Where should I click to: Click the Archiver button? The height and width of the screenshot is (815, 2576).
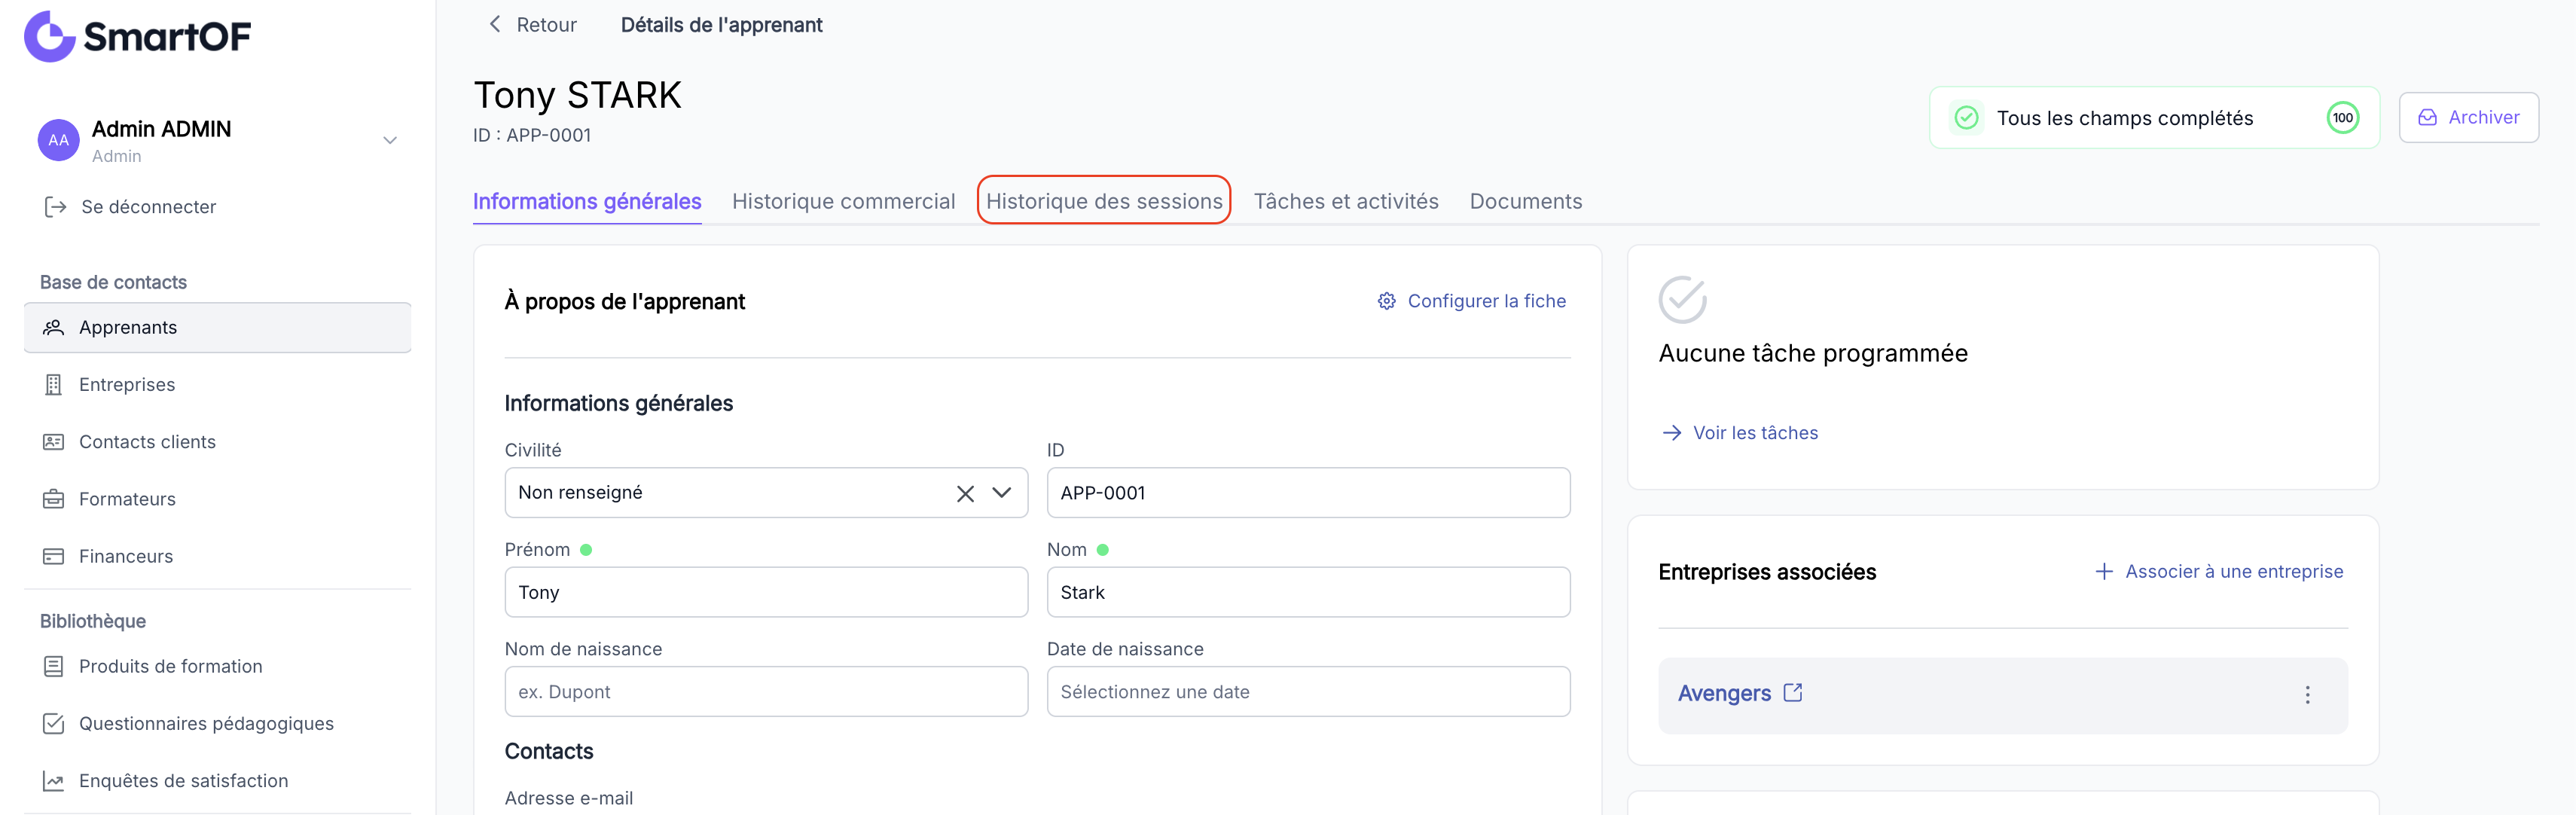point(2468,118)
